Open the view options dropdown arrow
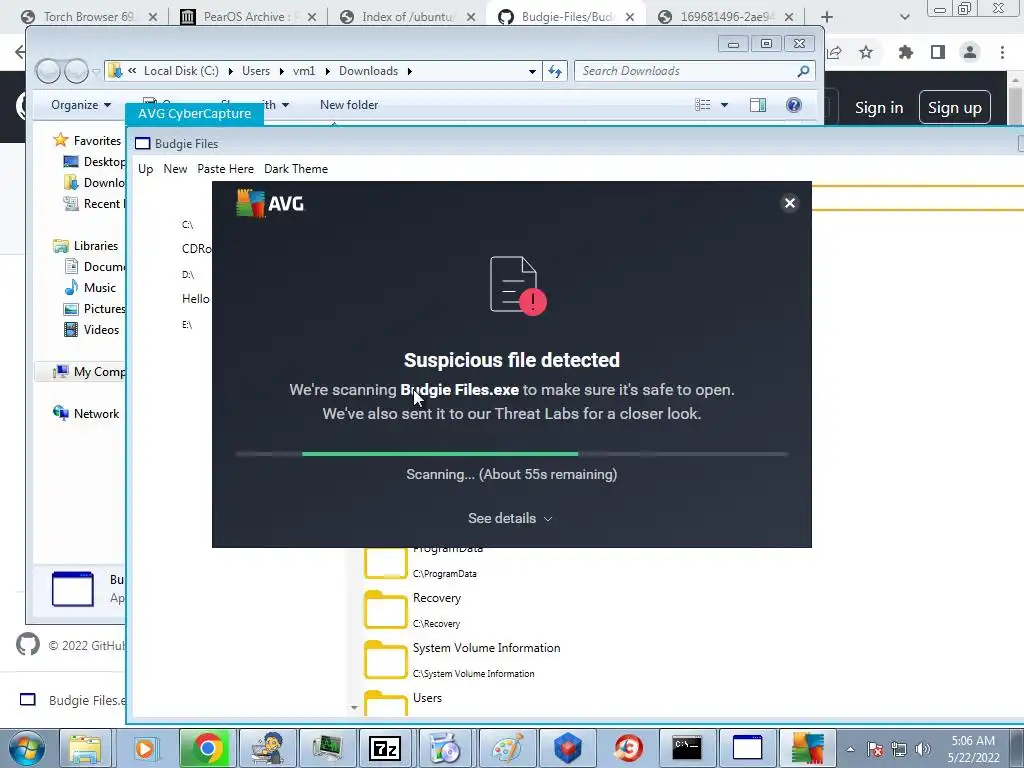1024x768 pixels. (x=724, y=105)
